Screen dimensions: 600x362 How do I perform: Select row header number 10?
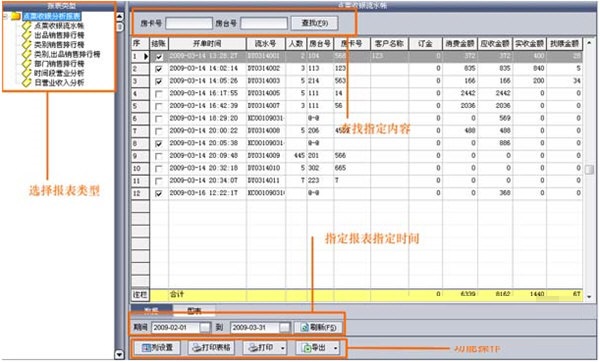(x=140, y=168)
